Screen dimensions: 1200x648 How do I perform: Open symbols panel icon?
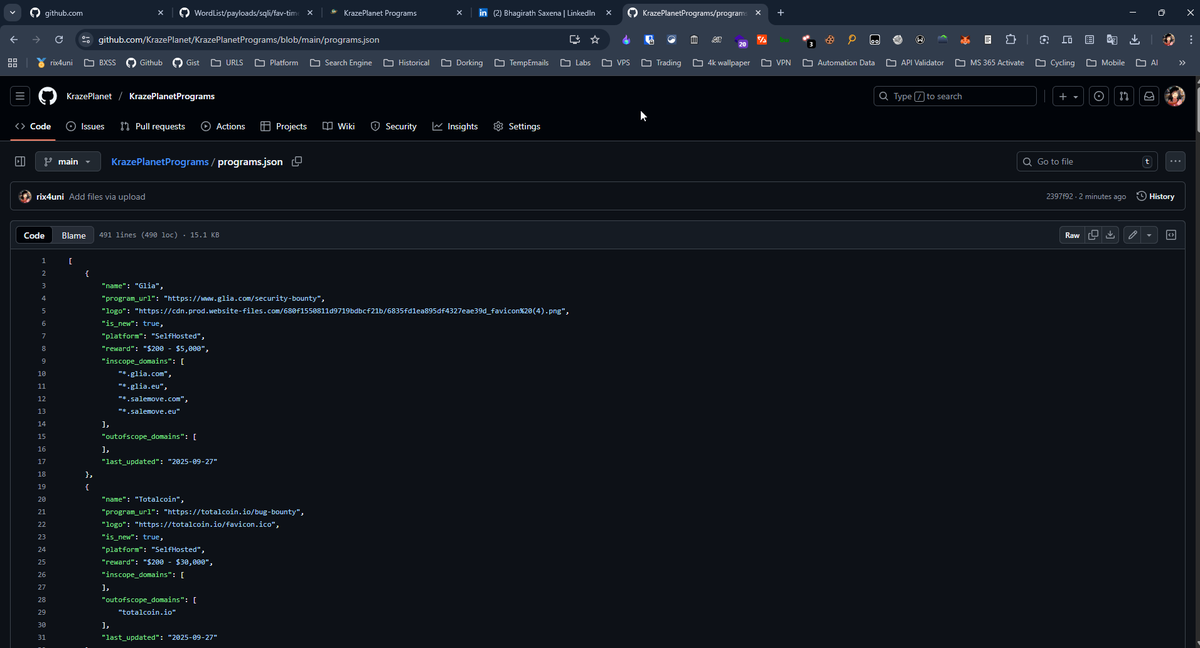coord(1171,235)
